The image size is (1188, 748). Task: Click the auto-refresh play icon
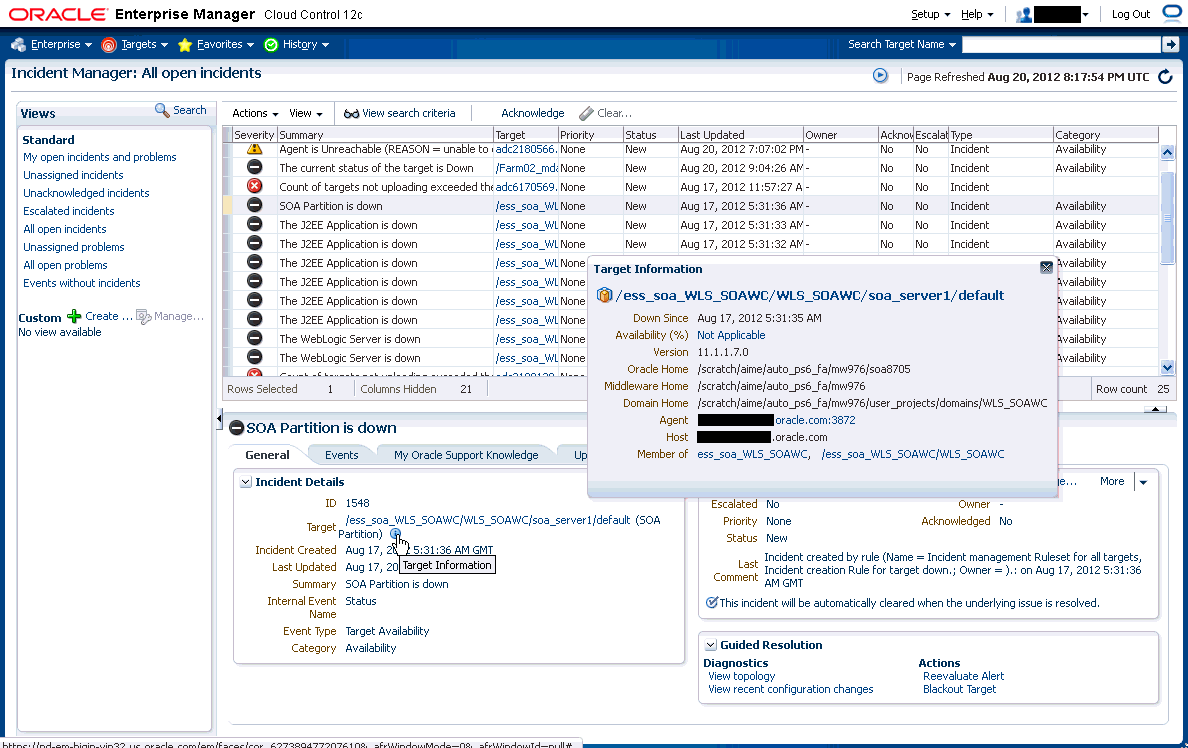(x=880, y=76)
